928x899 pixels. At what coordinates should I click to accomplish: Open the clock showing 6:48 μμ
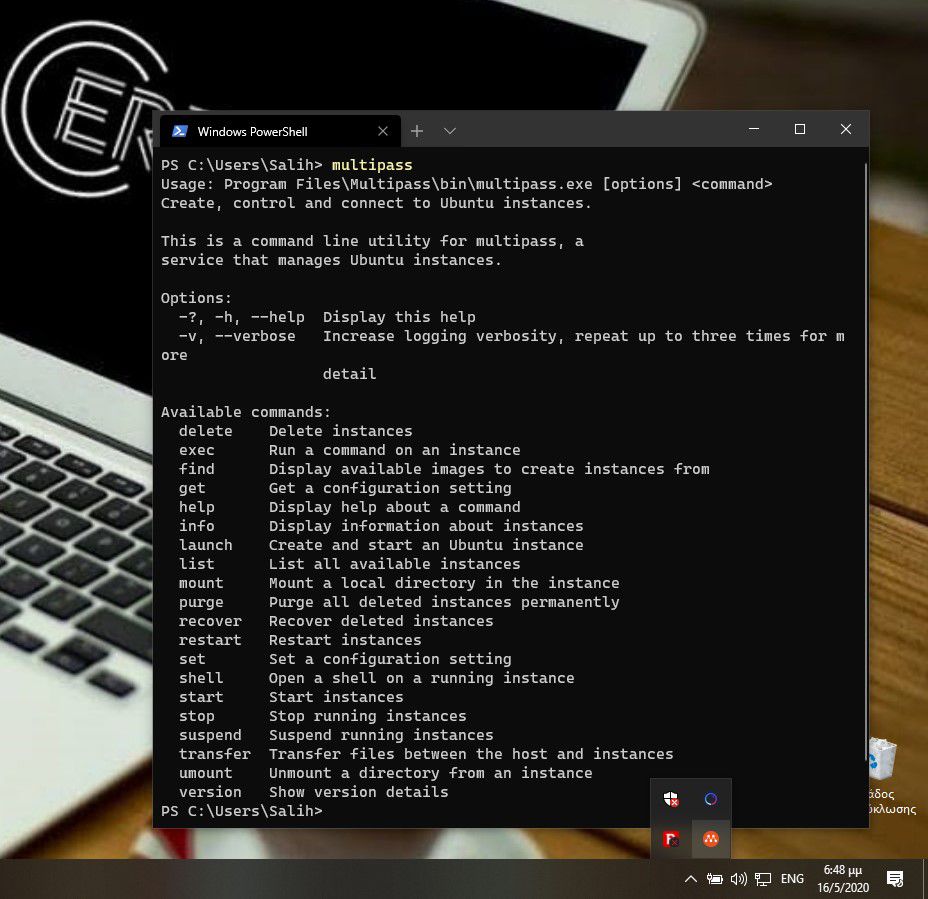click(843, 879)
